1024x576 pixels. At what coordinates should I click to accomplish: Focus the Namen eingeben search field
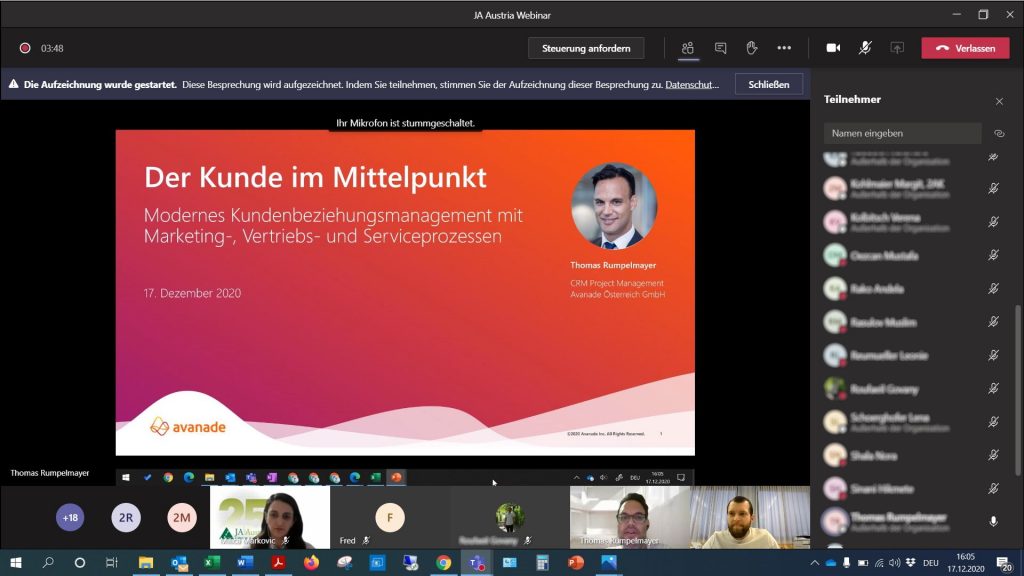903,133
